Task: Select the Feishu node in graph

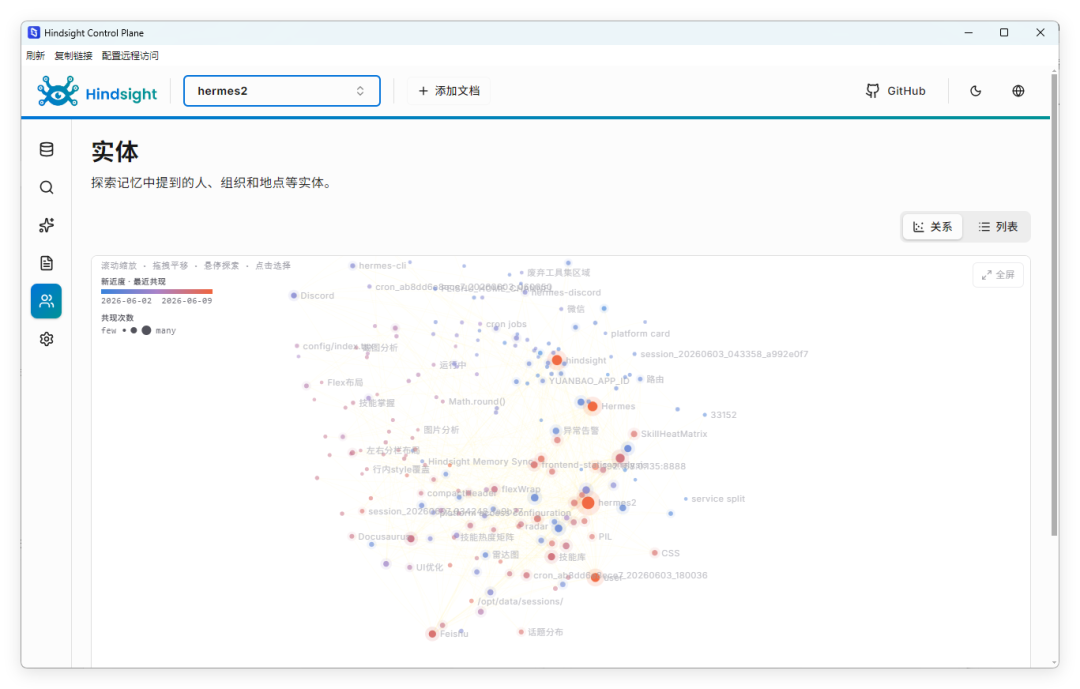Action: tap(432, 634)
